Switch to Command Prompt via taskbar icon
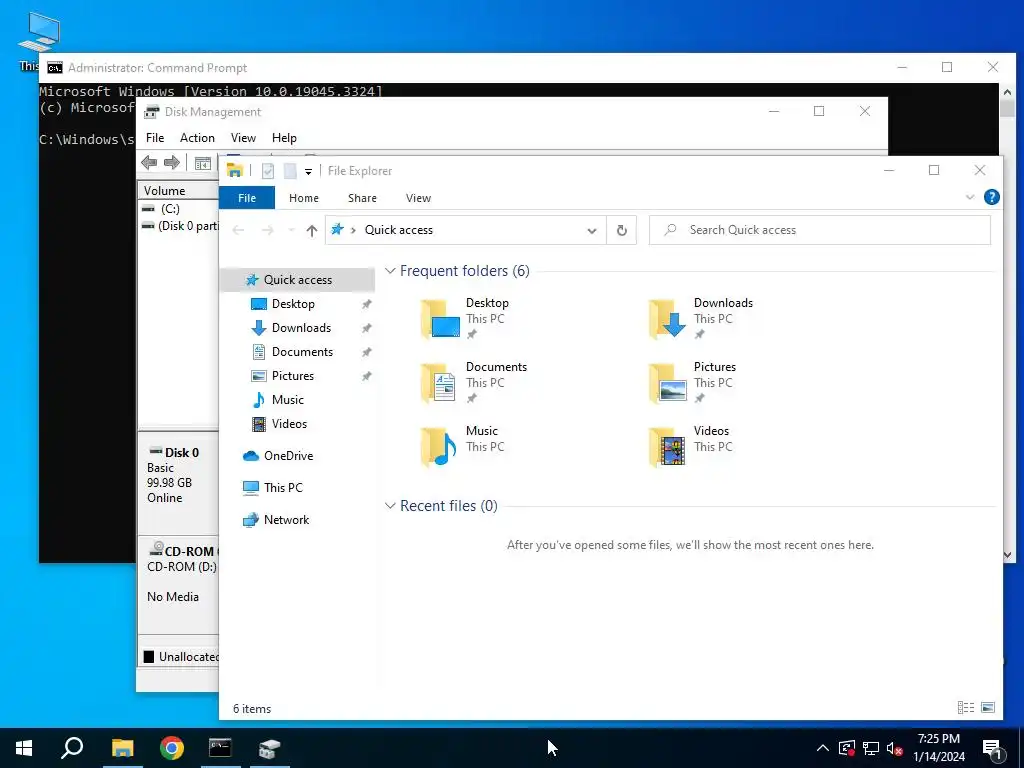 [220, 748]
